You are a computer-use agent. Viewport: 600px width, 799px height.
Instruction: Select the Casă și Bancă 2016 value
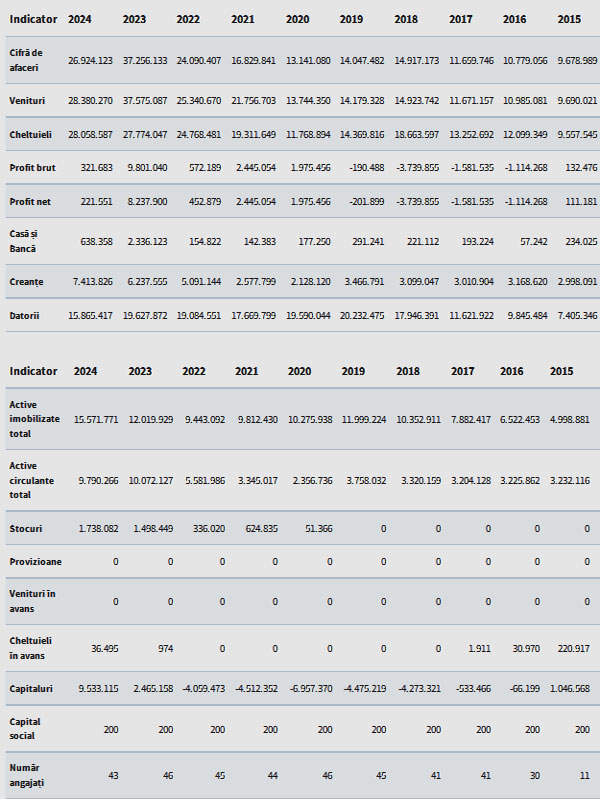coord(534,242)
